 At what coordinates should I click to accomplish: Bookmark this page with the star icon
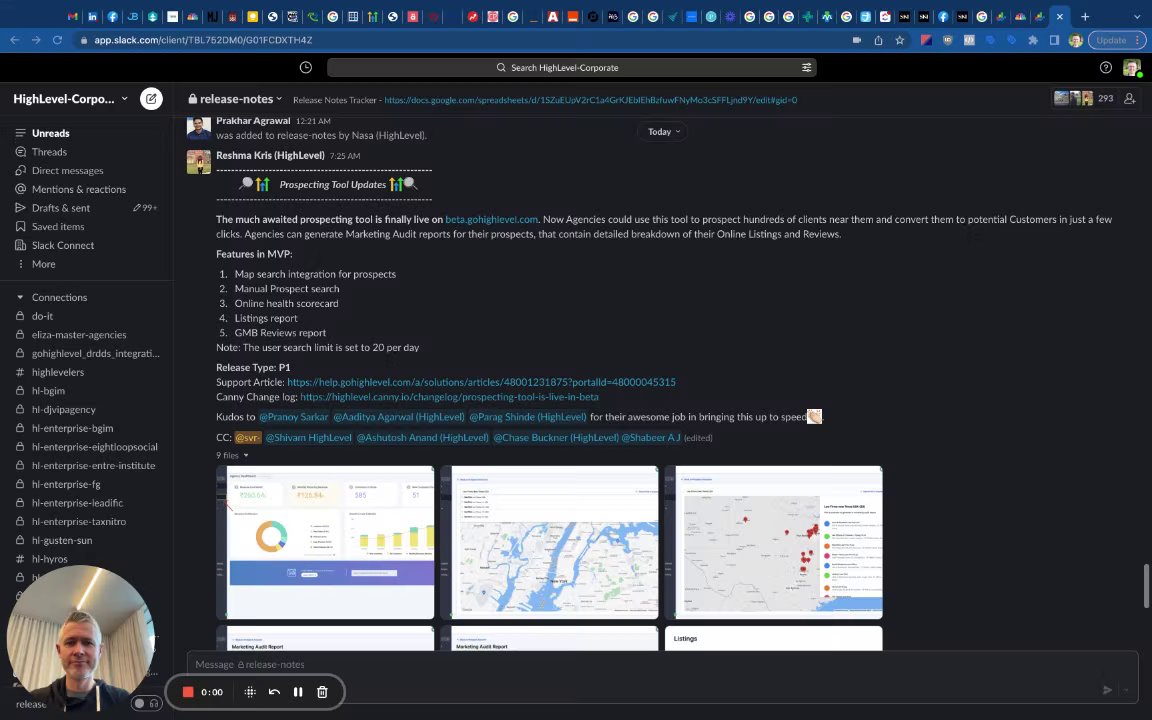click(x=899, y=40)
